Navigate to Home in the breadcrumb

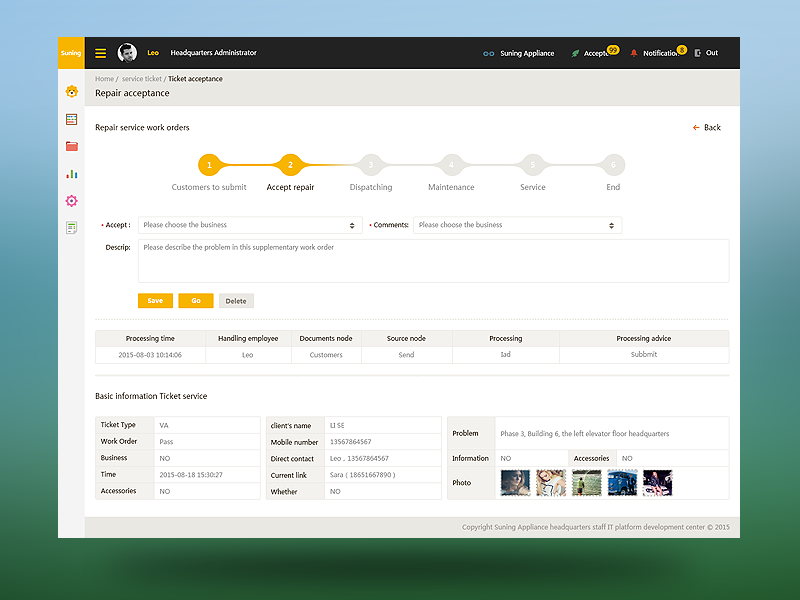coord(104,78)
